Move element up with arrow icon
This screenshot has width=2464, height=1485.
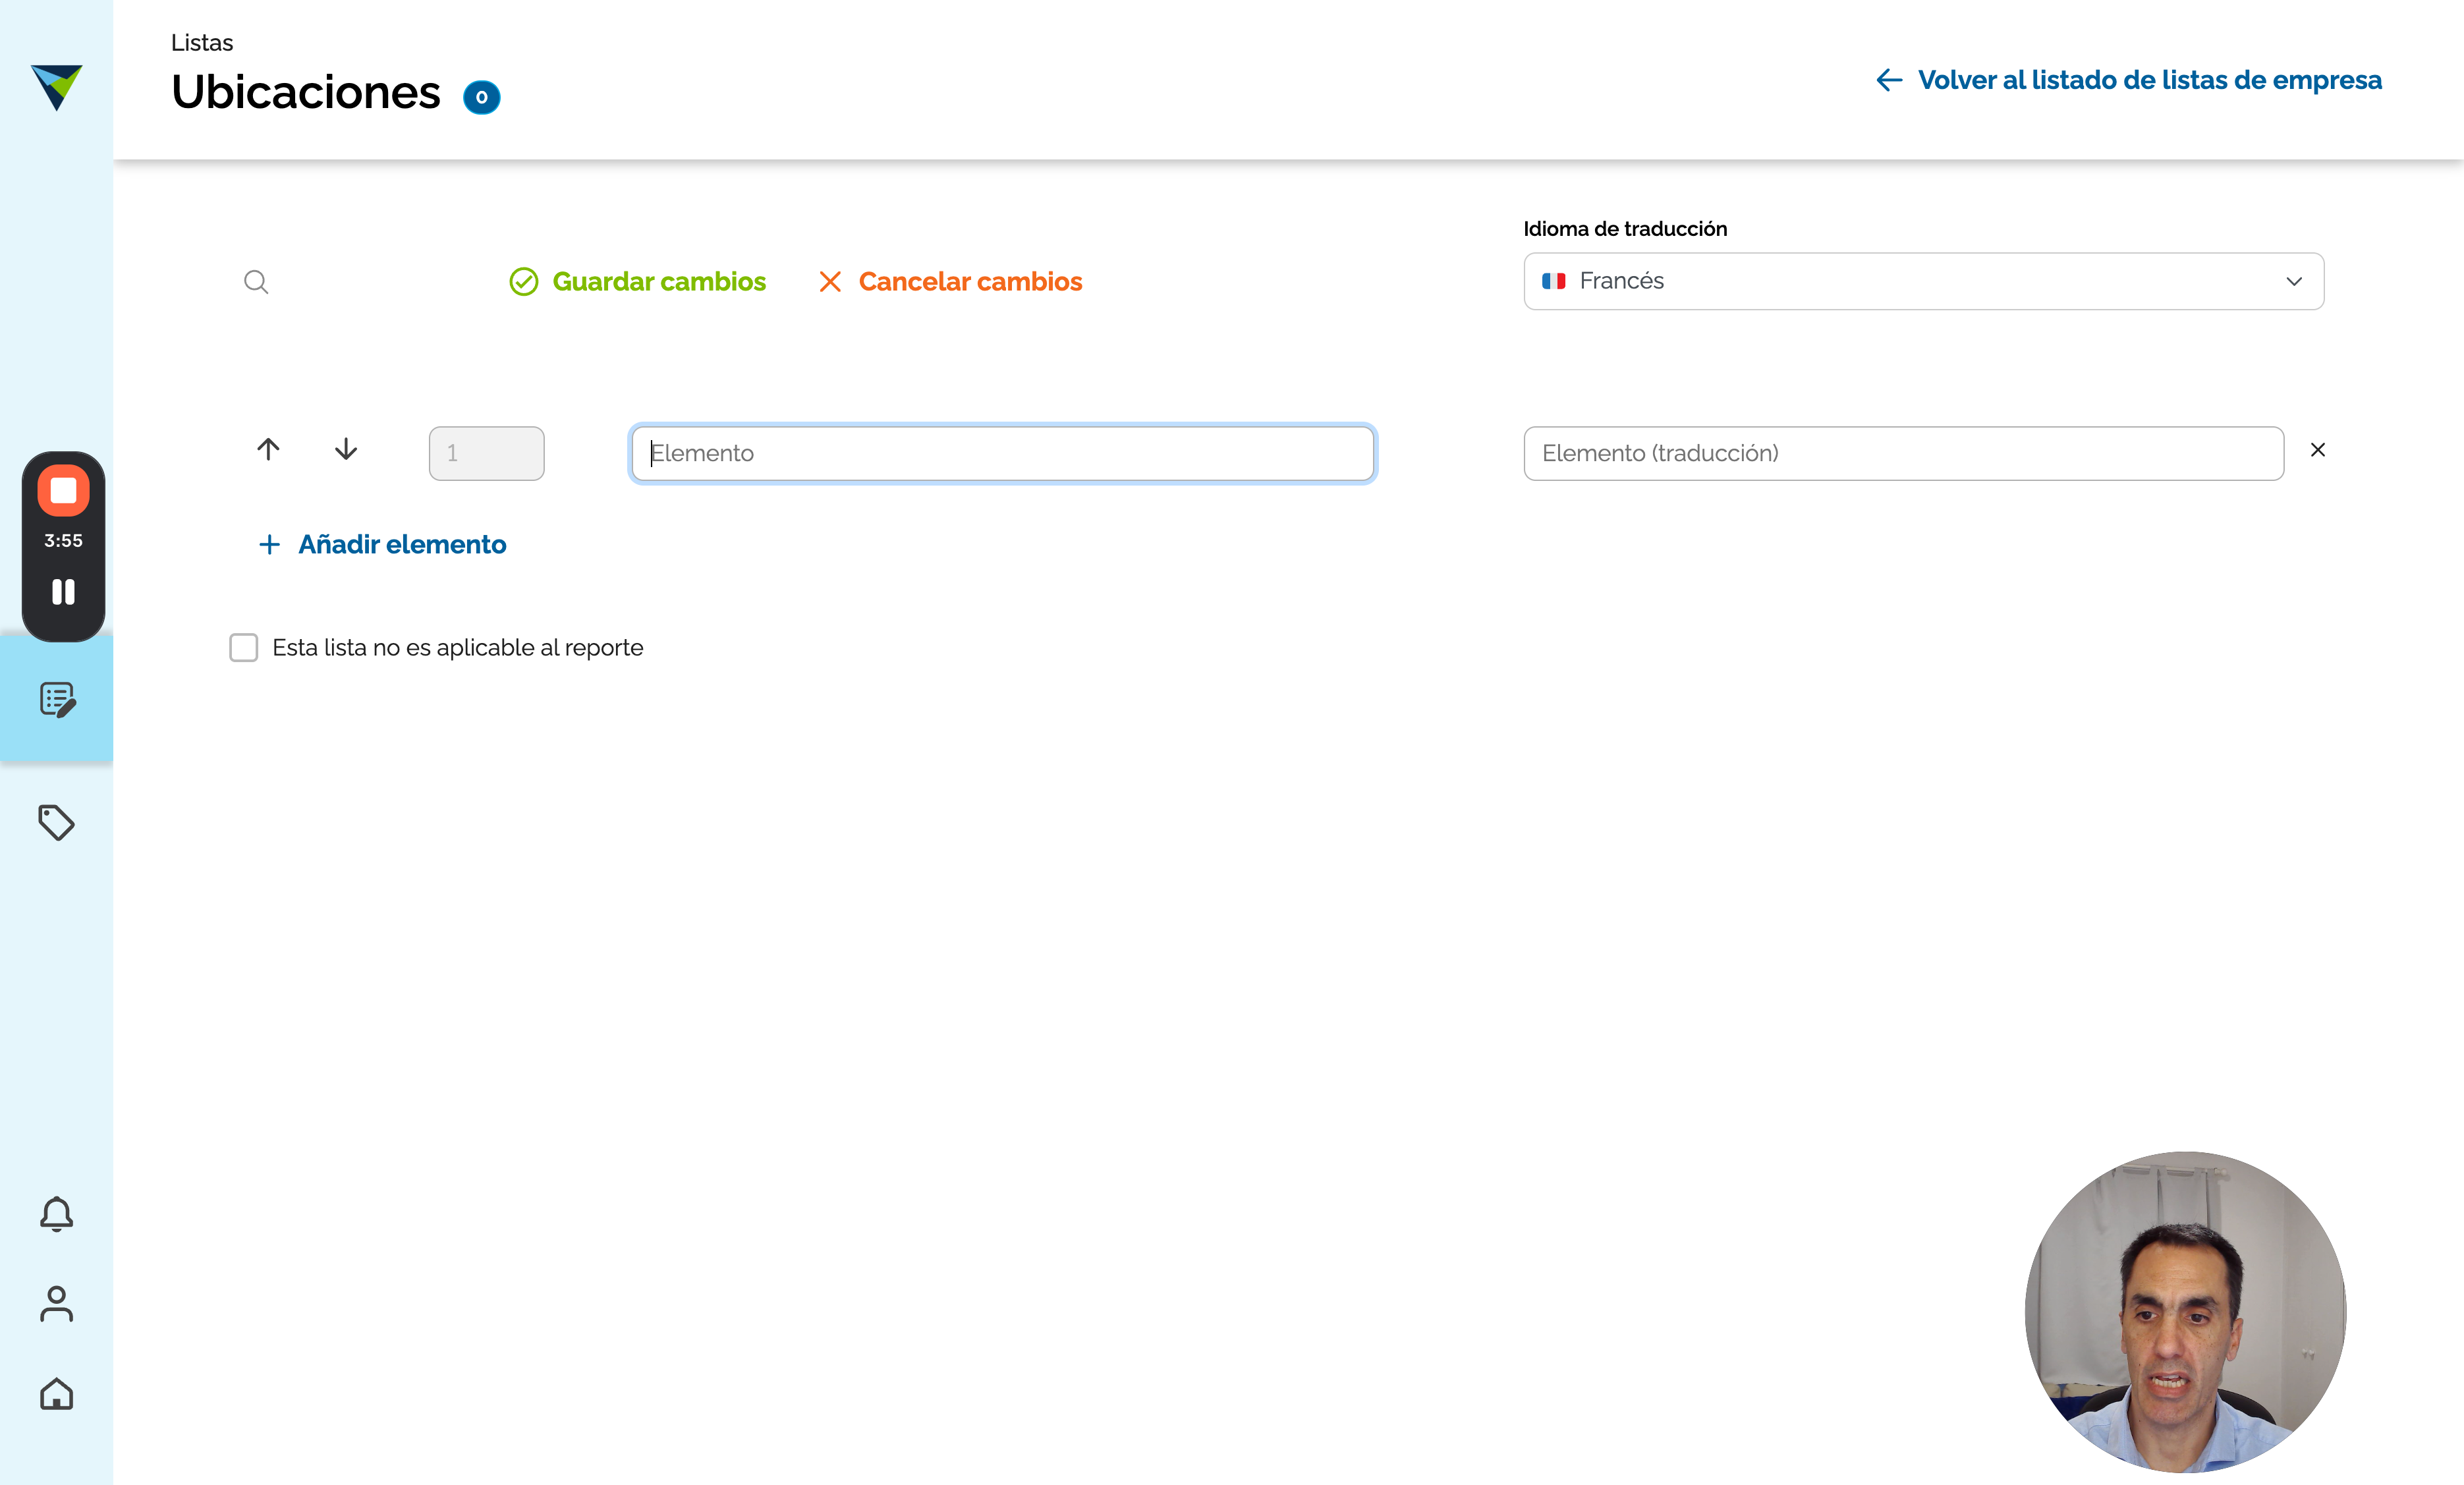pyautogui.click(x=268, y=449)
